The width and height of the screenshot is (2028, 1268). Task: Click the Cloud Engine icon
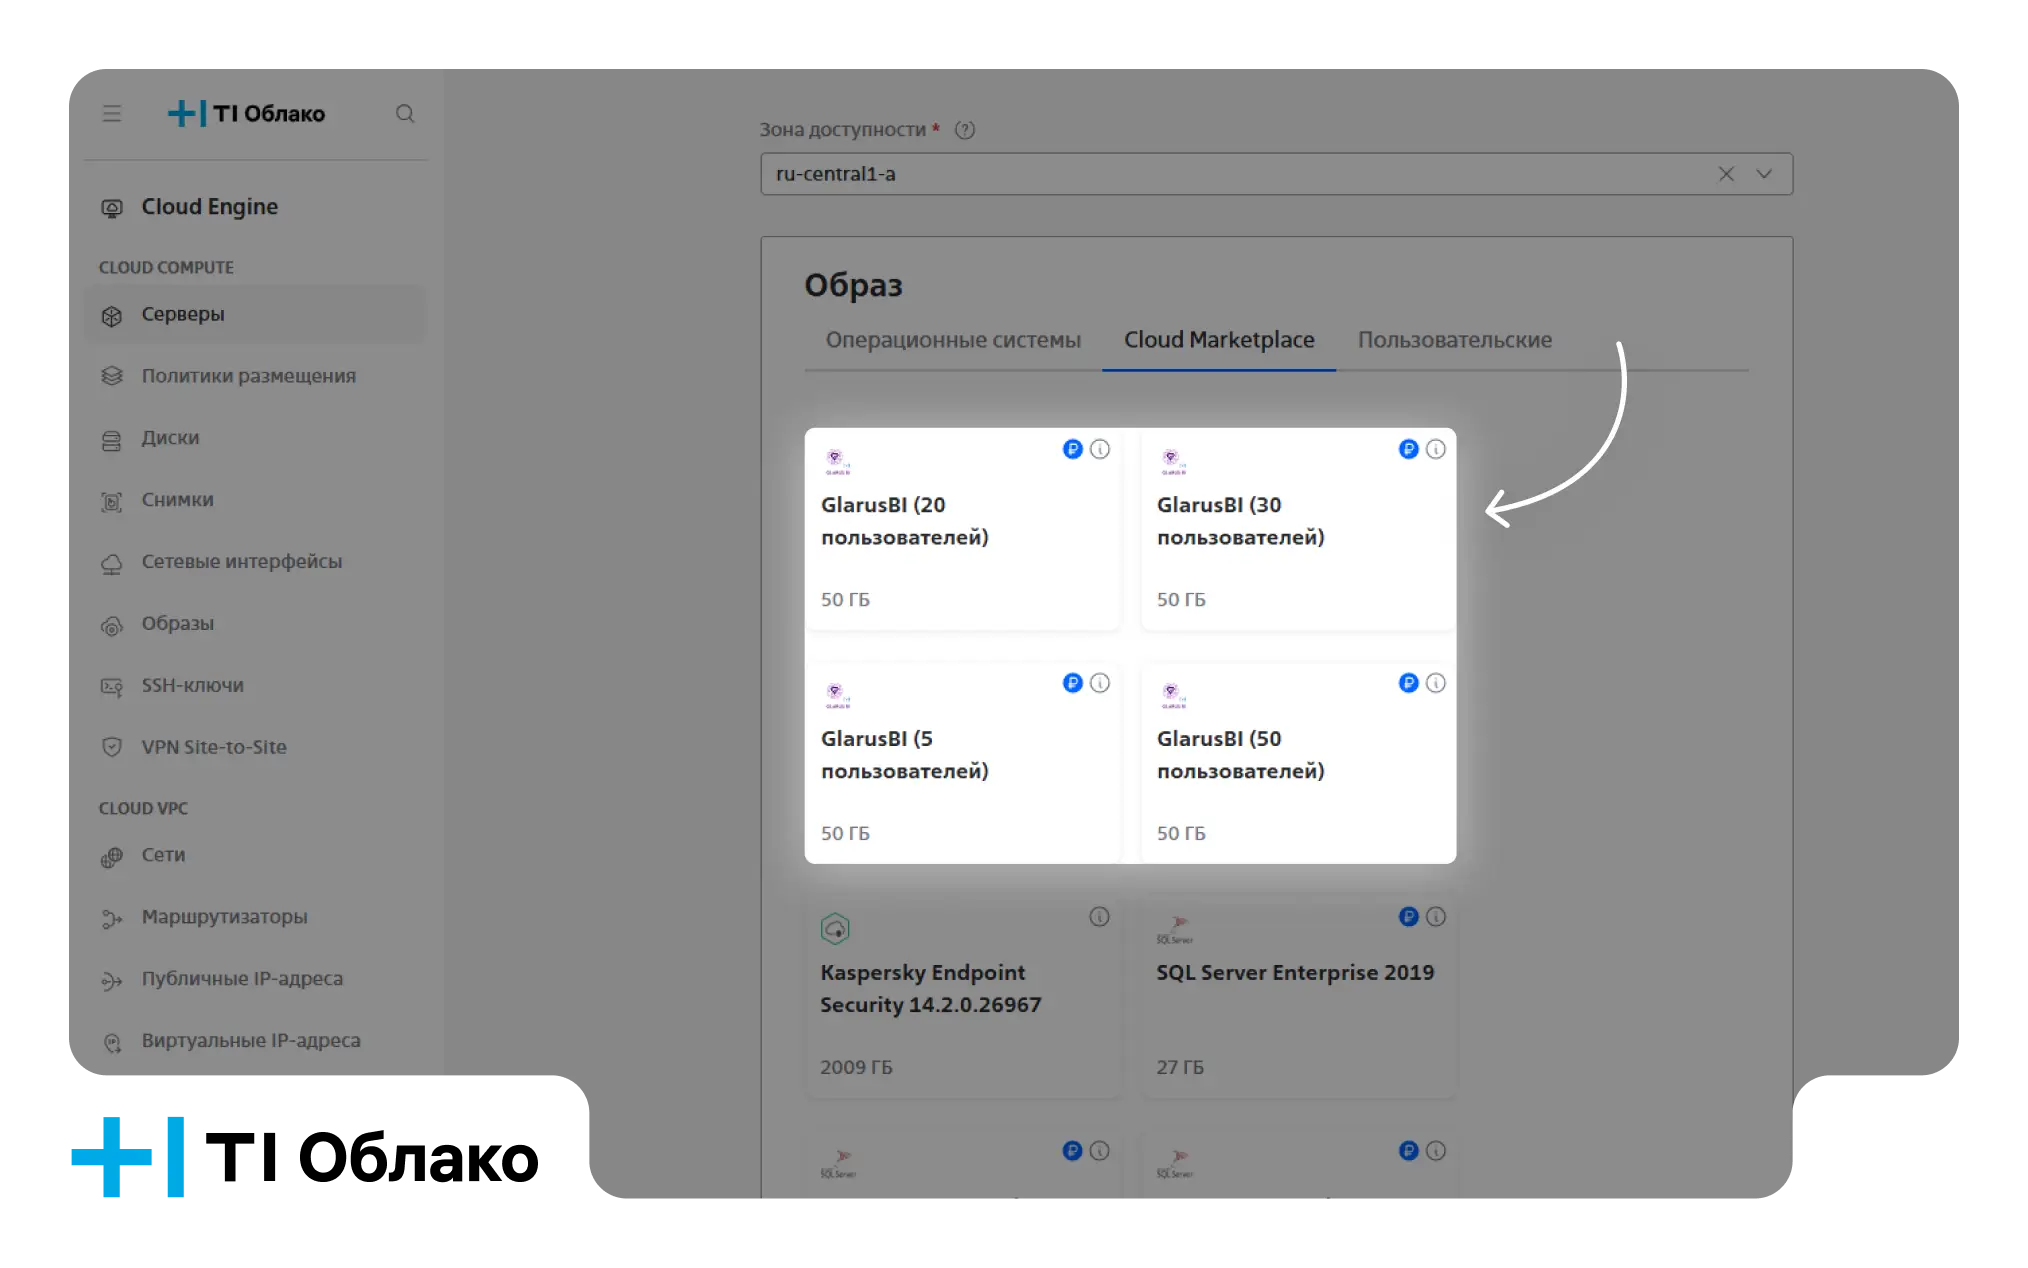pyautogui.click(x=112, y=208)
